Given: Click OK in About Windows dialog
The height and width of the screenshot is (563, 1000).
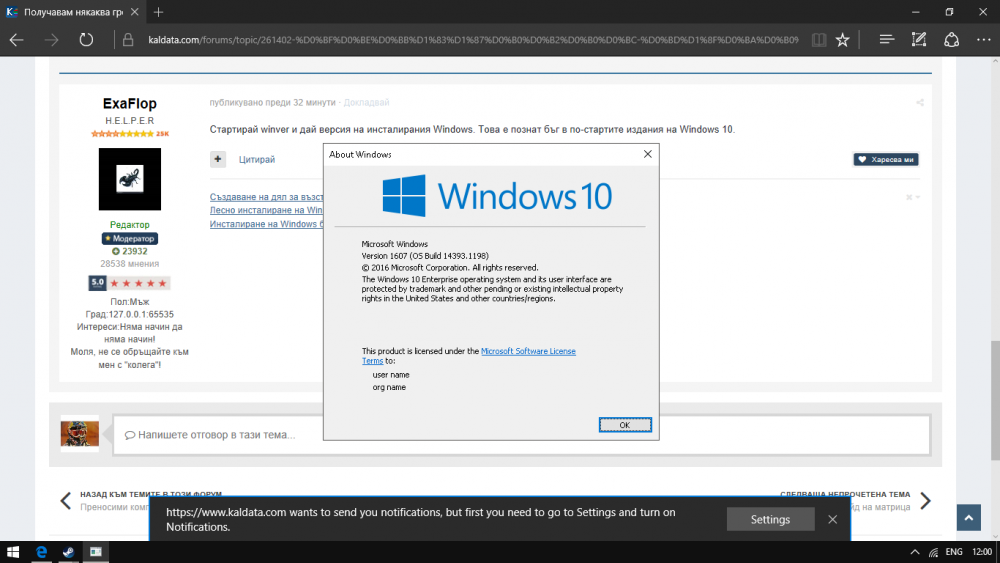Looking at the screenshot, I should (625, 425).
